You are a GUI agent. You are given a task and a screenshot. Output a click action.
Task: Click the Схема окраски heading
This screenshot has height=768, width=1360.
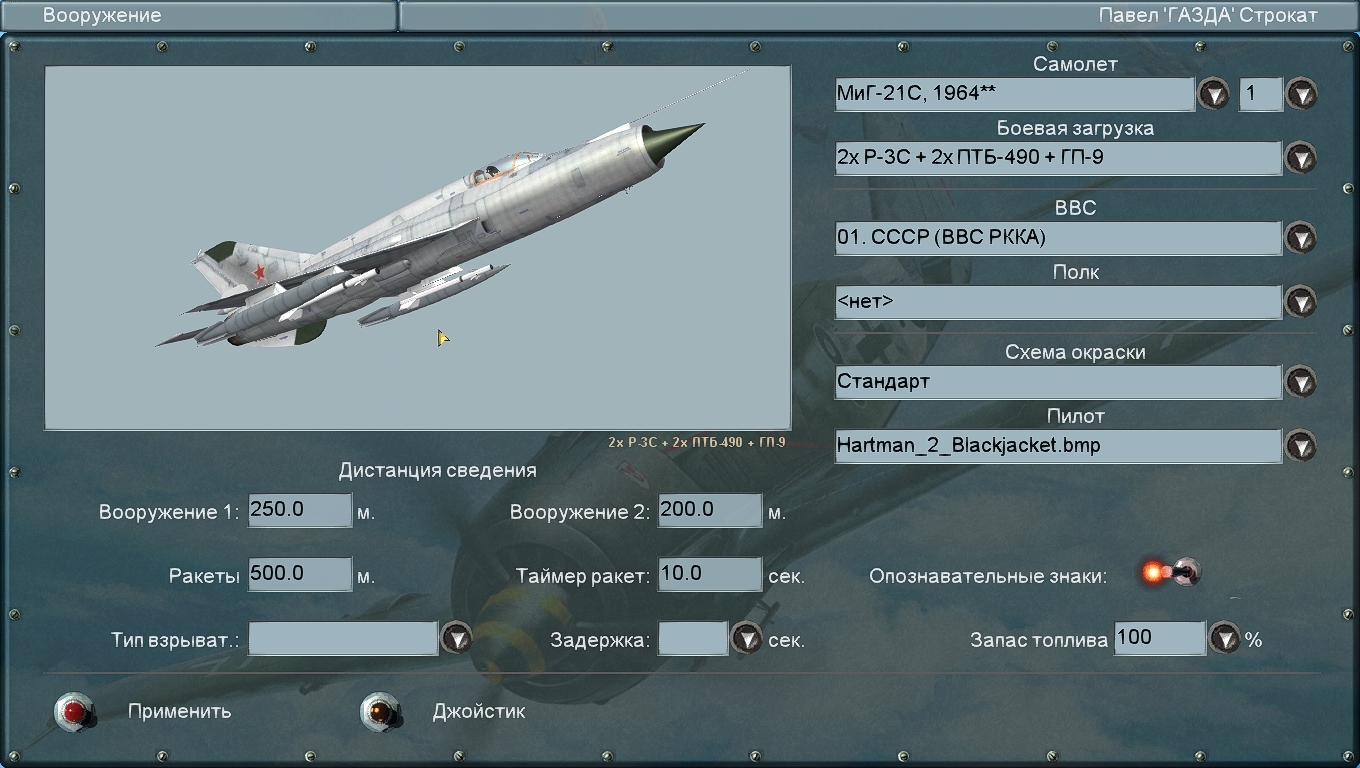point(1075,353)
